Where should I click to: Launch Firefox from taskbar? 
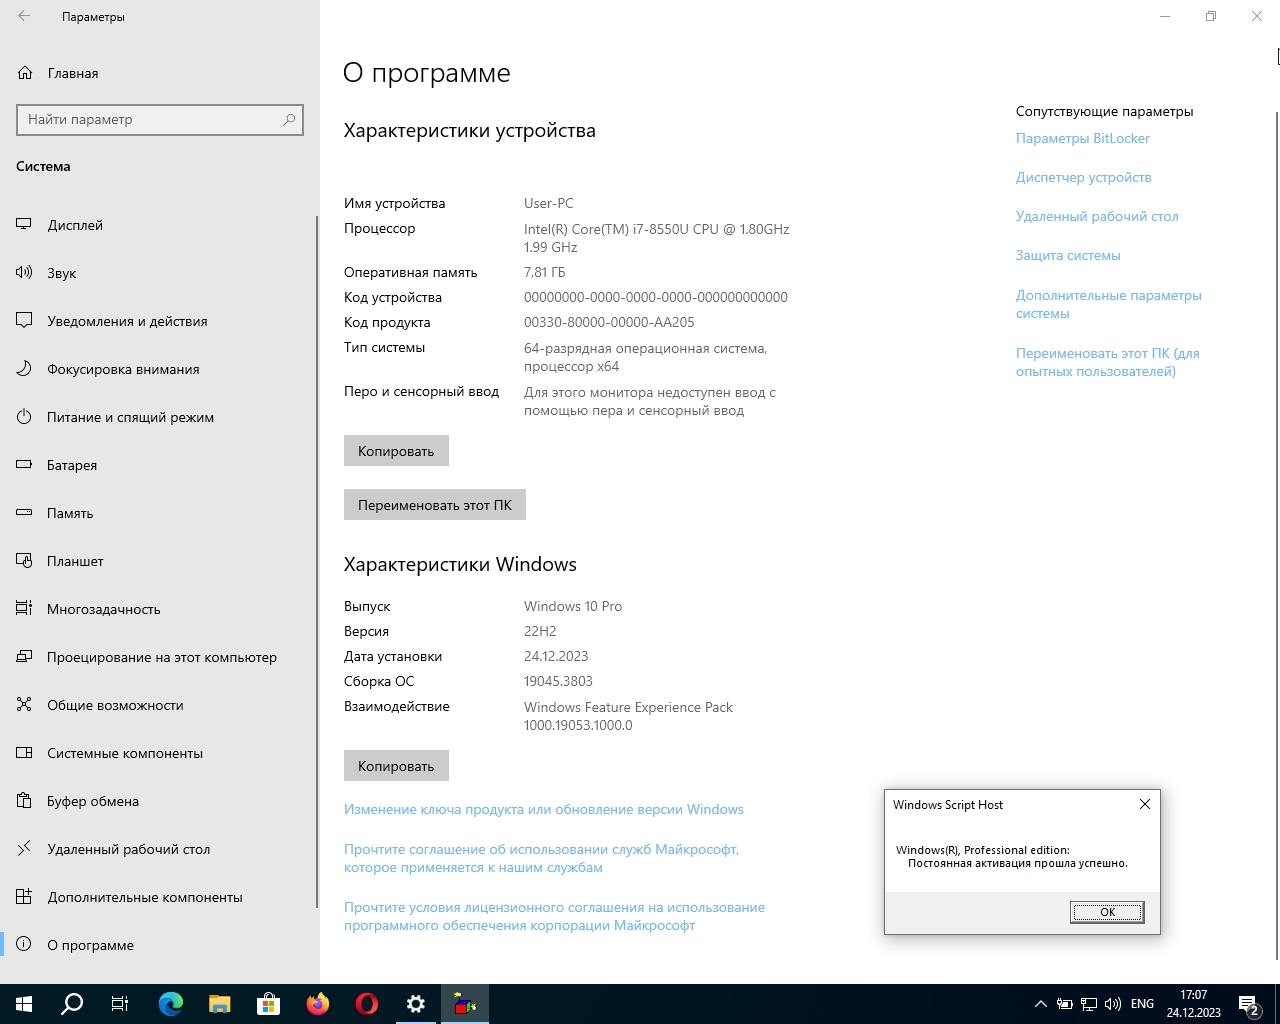click(318, 1004)
